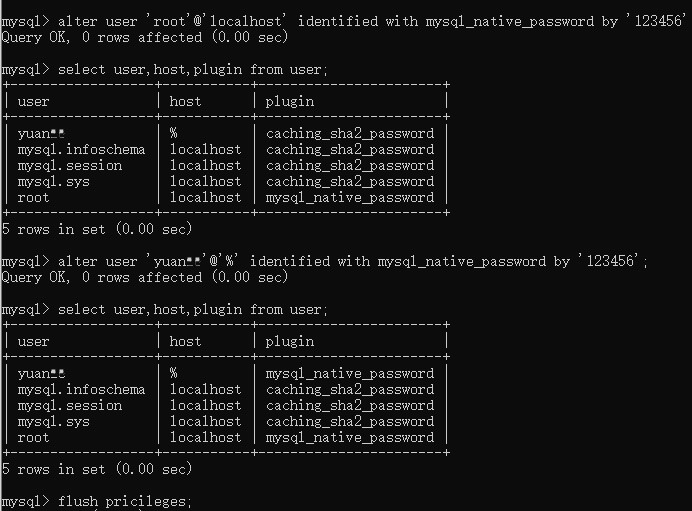Click the 'plugin' column header in second table

coord(290,342)
